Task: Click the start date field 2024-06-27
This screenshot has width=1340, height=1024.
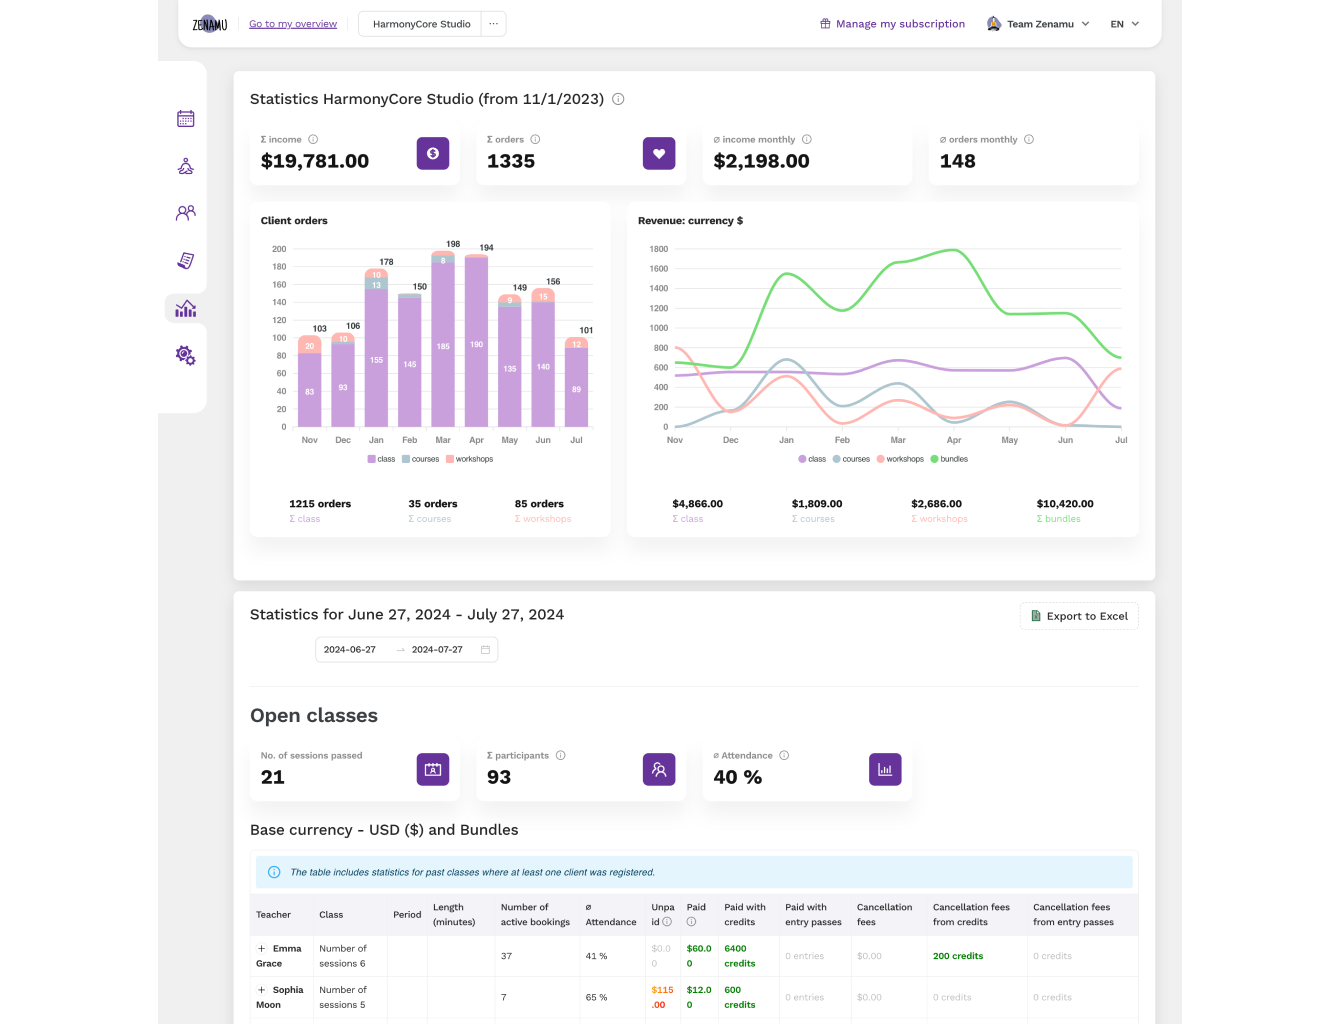Action: point(350,650)
